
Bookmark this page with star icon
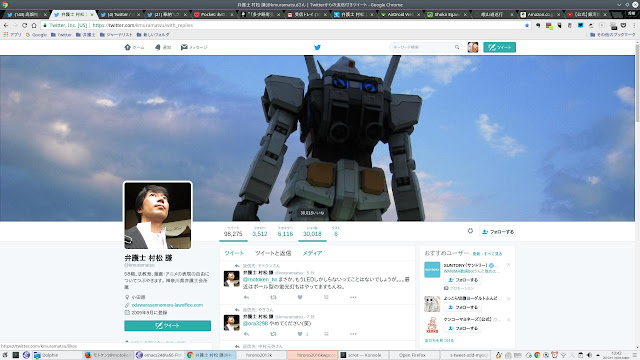[x=527, y=25]
